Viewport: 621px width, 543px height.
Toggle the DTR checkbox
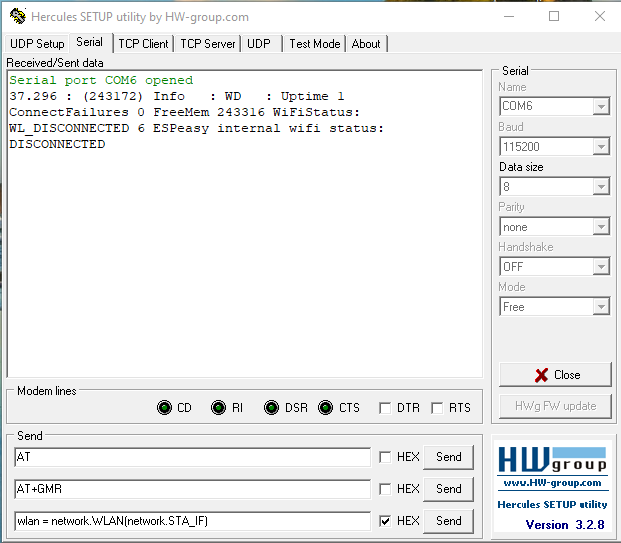tap(385, 408)
